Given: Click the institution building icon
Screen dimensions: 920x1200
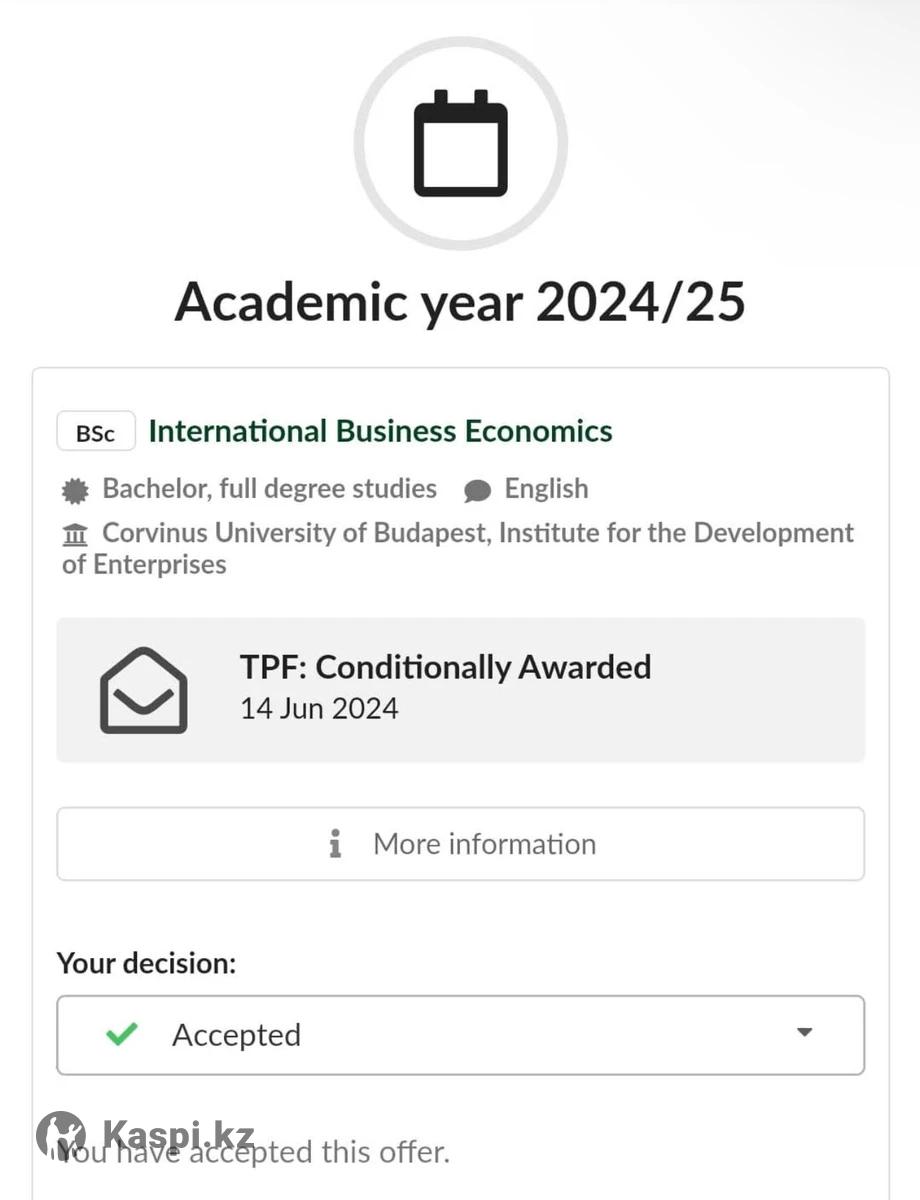Looking at the screenshot, I should coord(75,534).
